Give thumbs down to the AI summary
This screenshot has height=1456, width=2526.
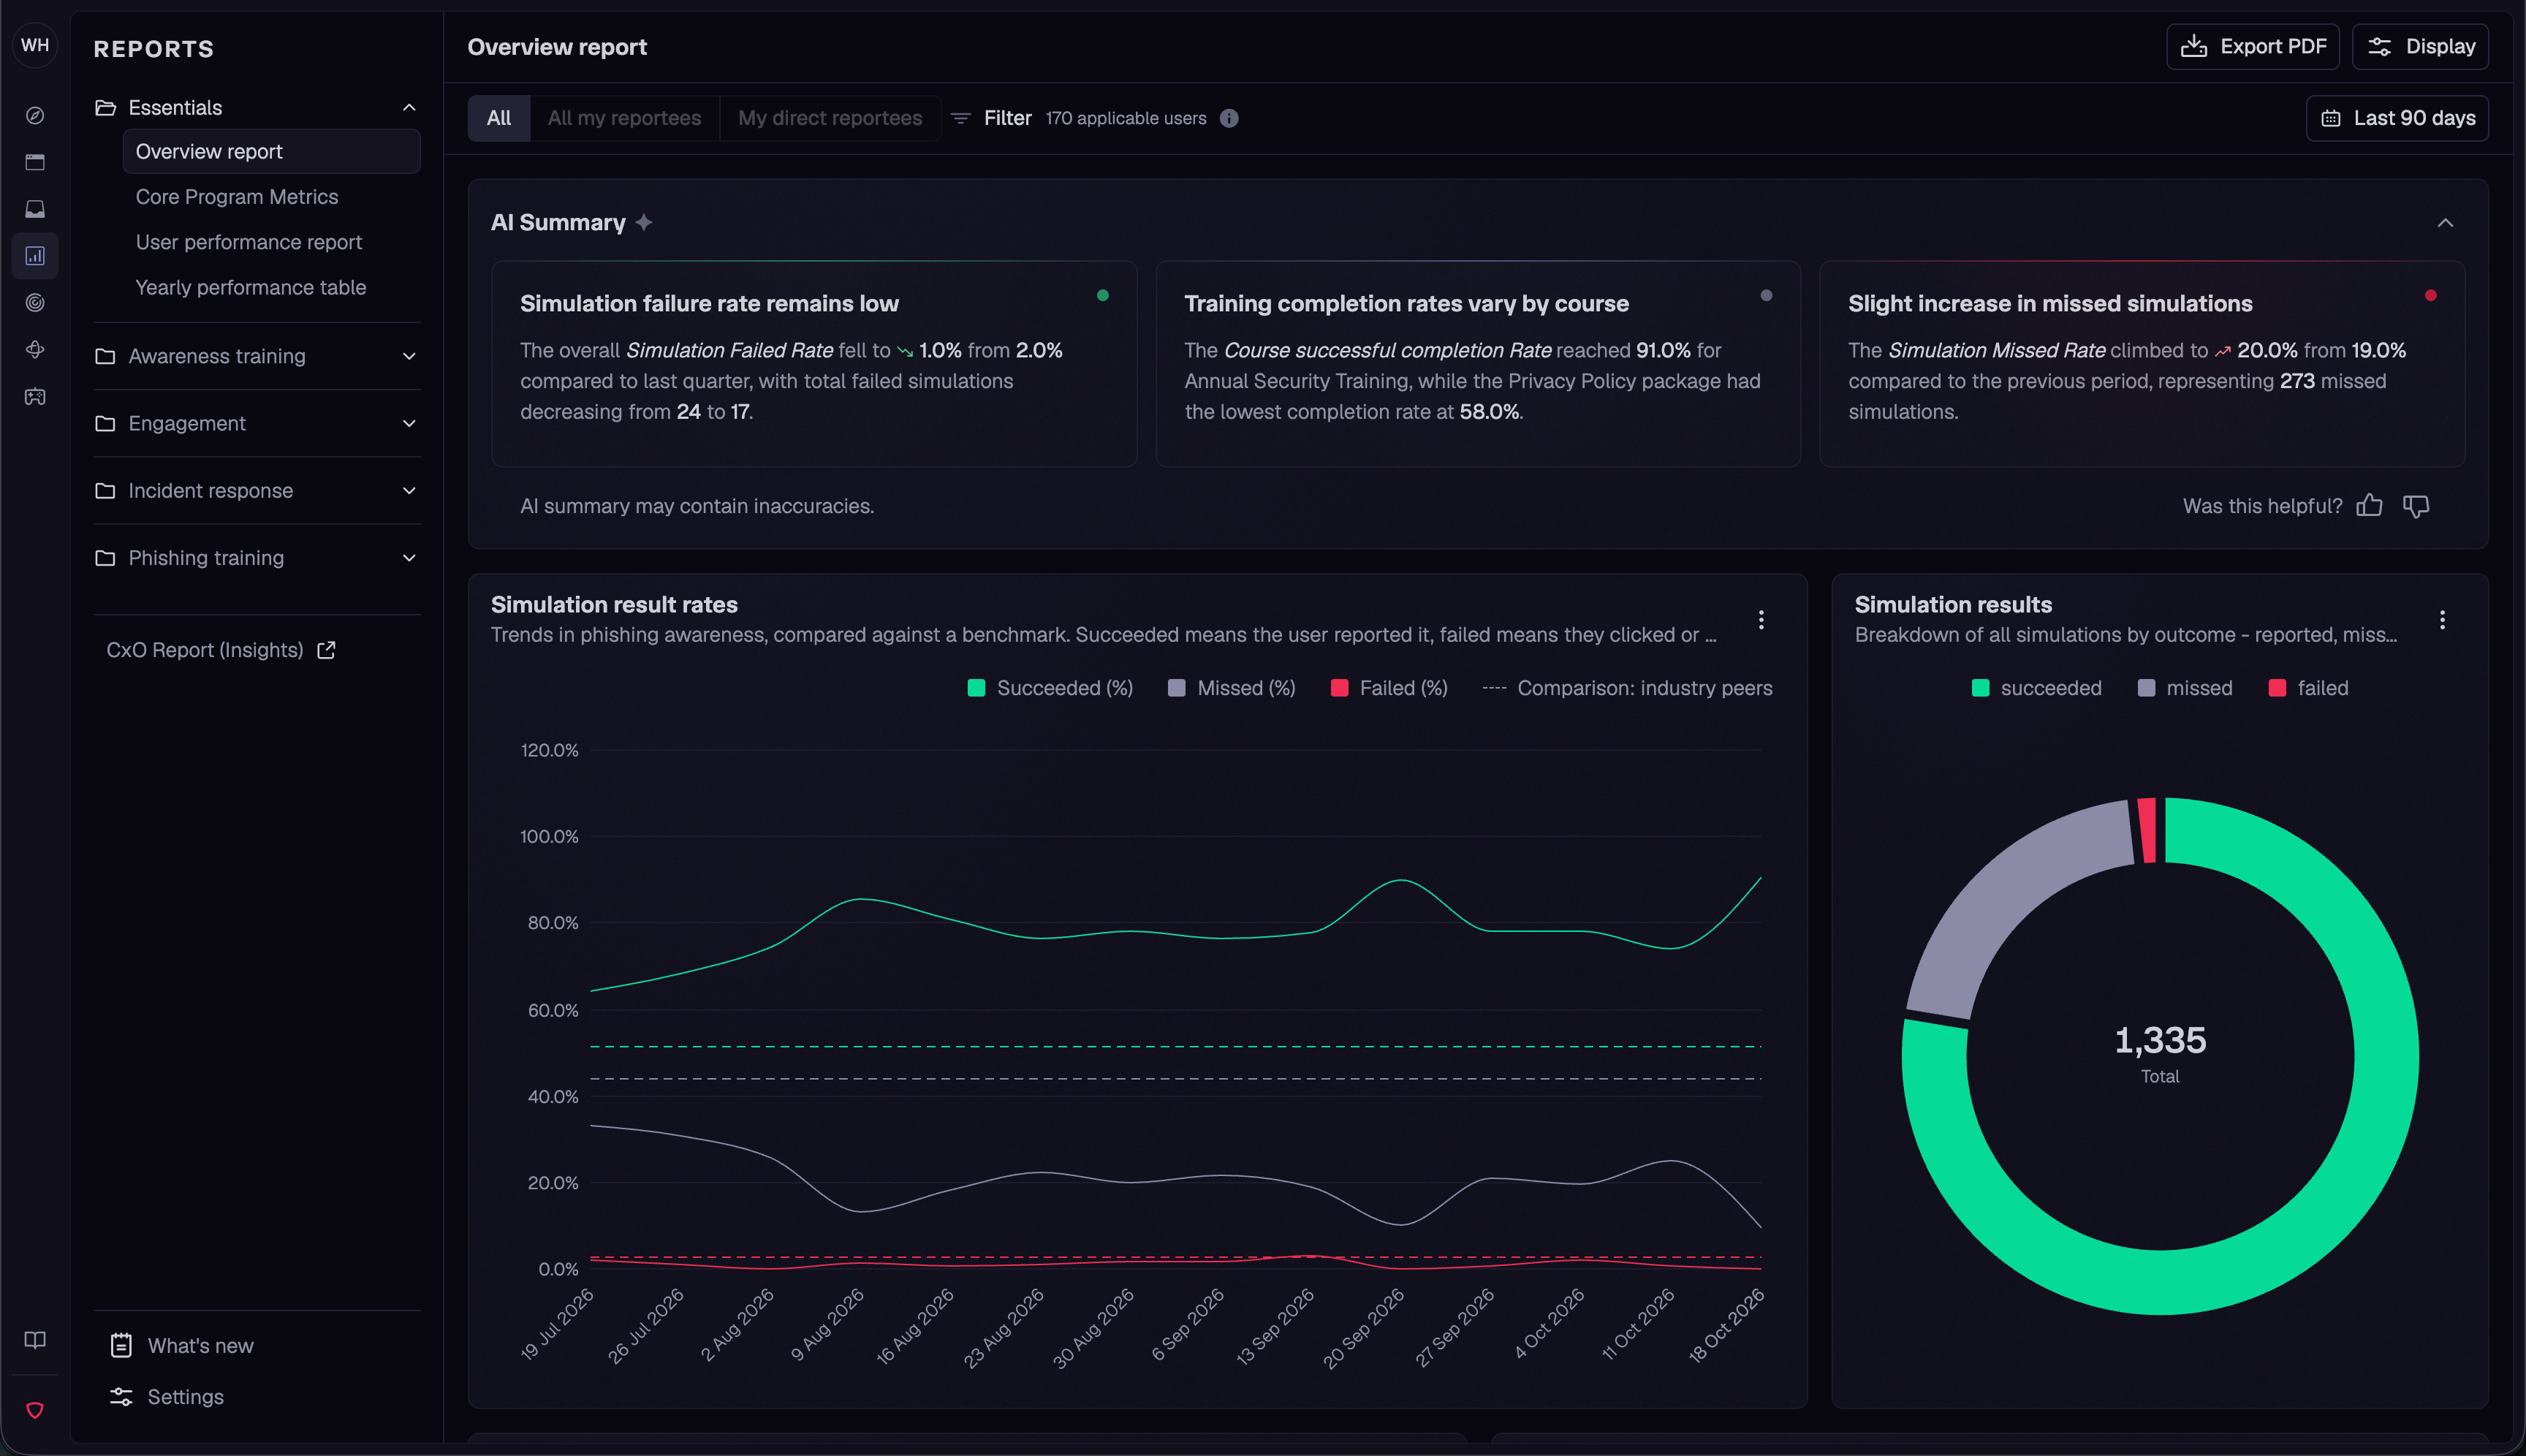pyautogui.click(x=2416, y=506)
